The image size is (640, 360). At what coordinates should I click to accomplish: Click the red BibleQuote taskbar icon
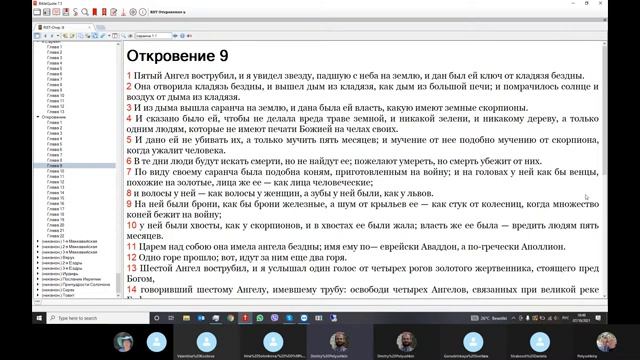pos(245,318)
